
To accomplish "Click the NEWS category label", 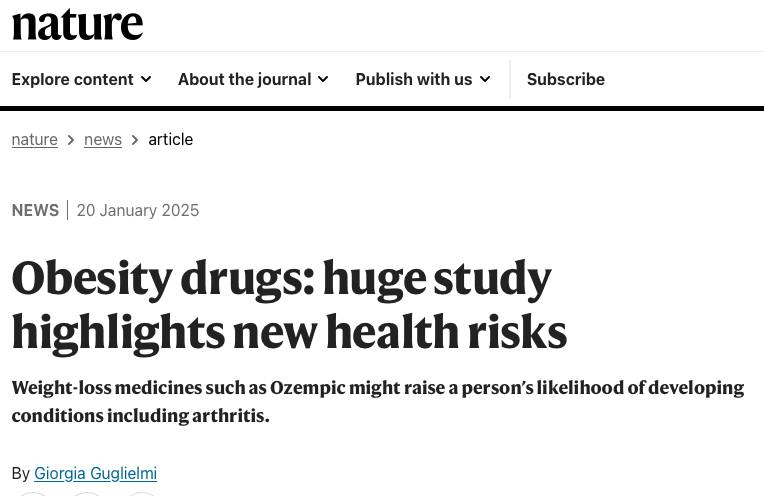I will (x=35, y=210).
